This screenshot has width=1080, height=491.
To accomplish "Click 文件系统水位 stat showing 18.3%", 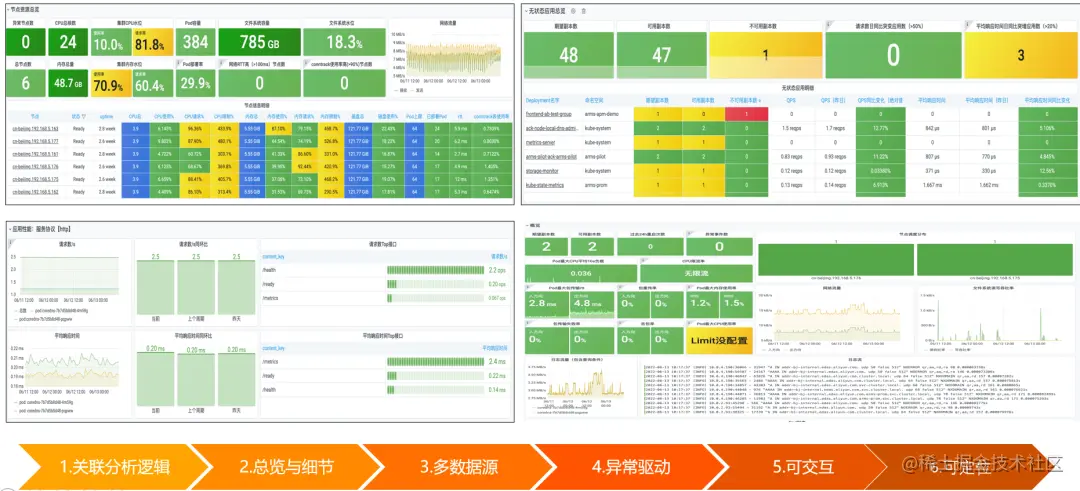I will tap(344, 42).
